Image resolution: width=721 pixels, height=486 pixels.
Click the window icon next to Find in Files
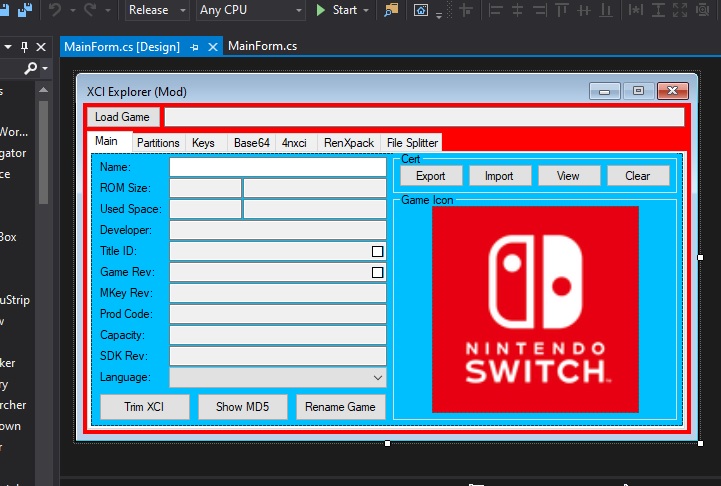(x=421, y=10)
